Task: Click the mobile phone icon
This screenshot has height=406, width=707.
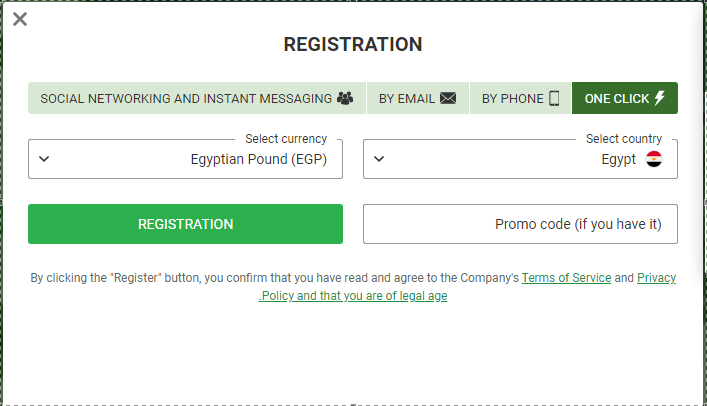Action: 554,98
